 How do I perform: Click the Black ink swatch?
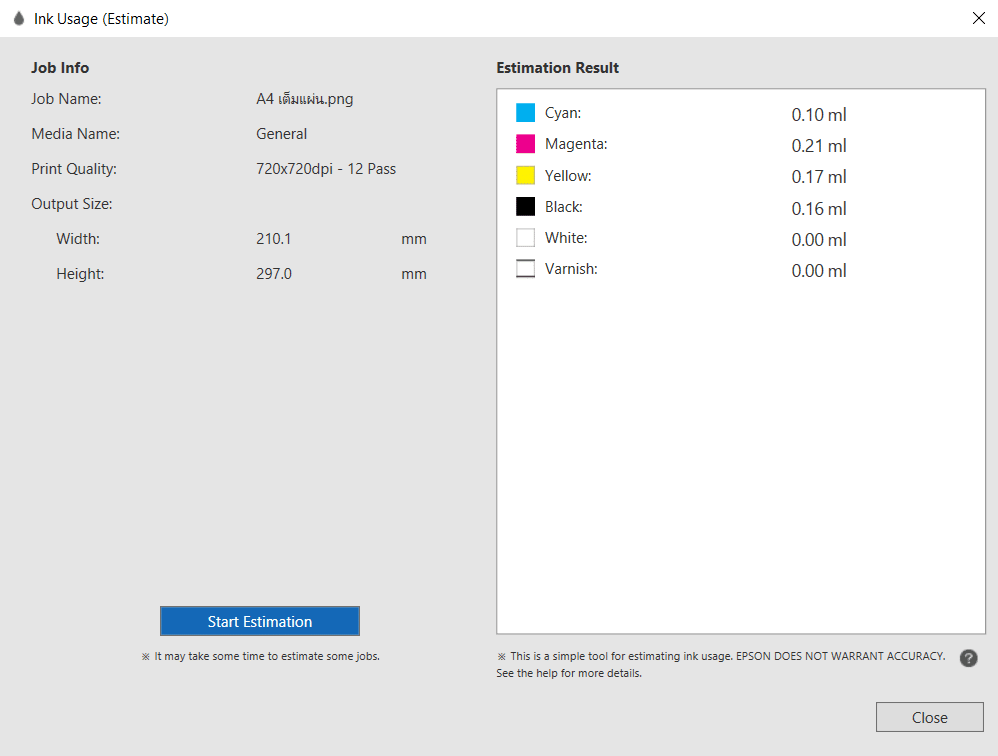pyautogui.click(x=525, y=207)
